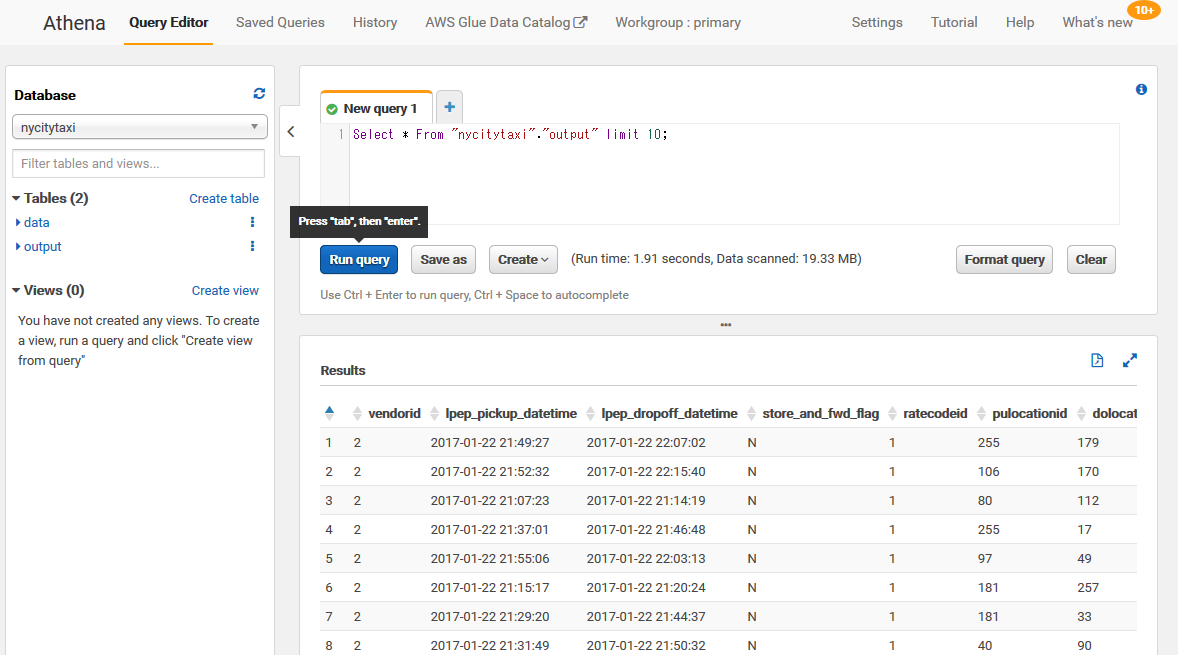Open Help menu
Screen dimensions: 1179x655
(1020, 23)
